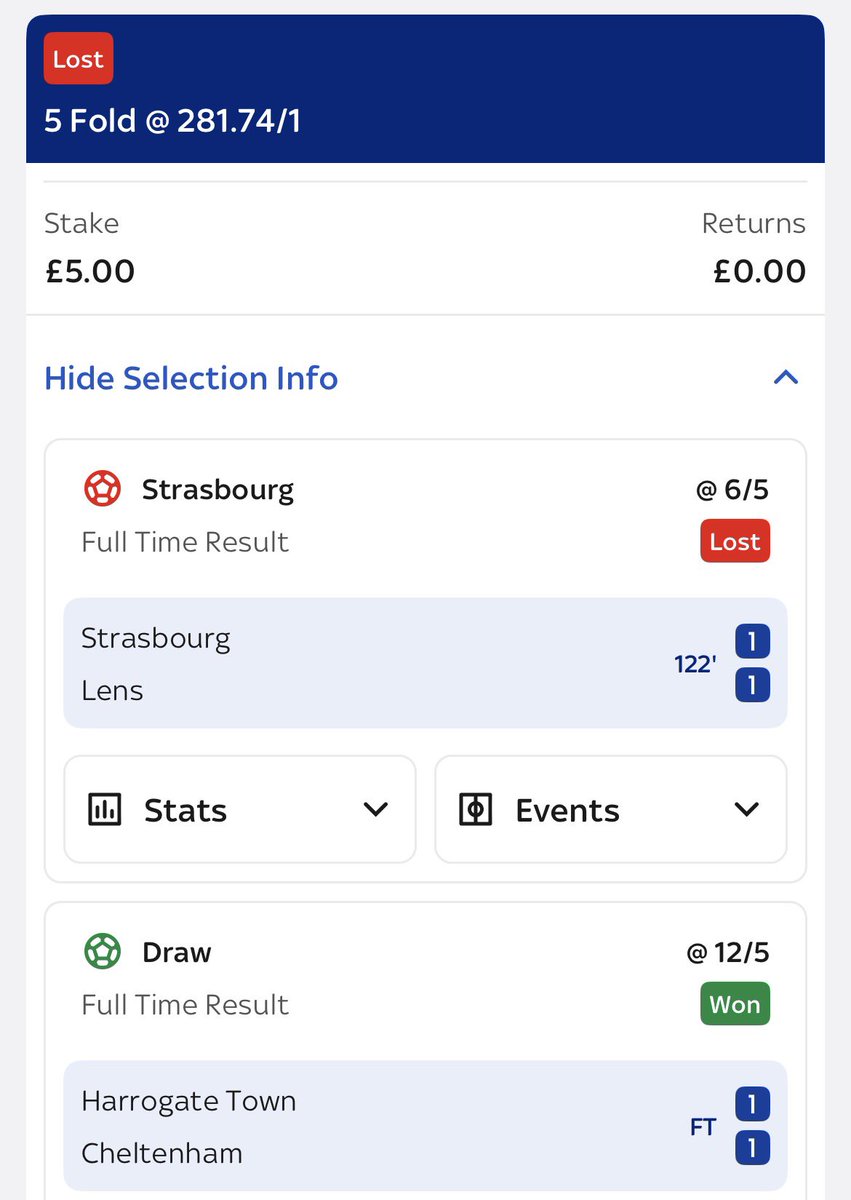The height and width of the screenshot is (1200, 851).
Task: Open the Stats panel button
Action: click(x=240, y=809)
